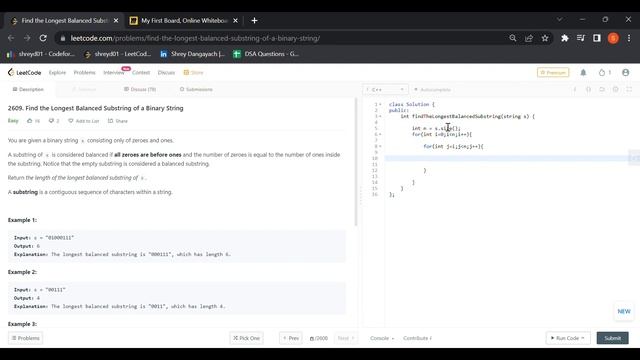Screen dimensions: 640x360
Task: Click Add to List heart
Action: point(84,121)
